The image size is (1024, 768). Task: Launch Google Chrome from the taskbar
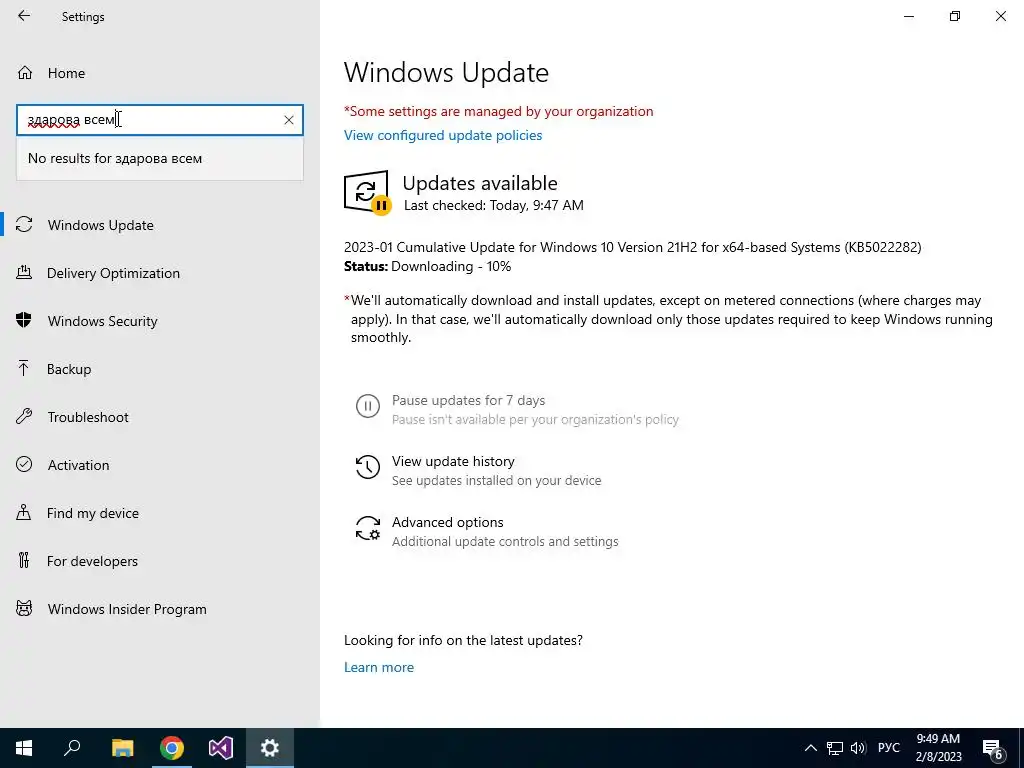click(x=172, y=748)
